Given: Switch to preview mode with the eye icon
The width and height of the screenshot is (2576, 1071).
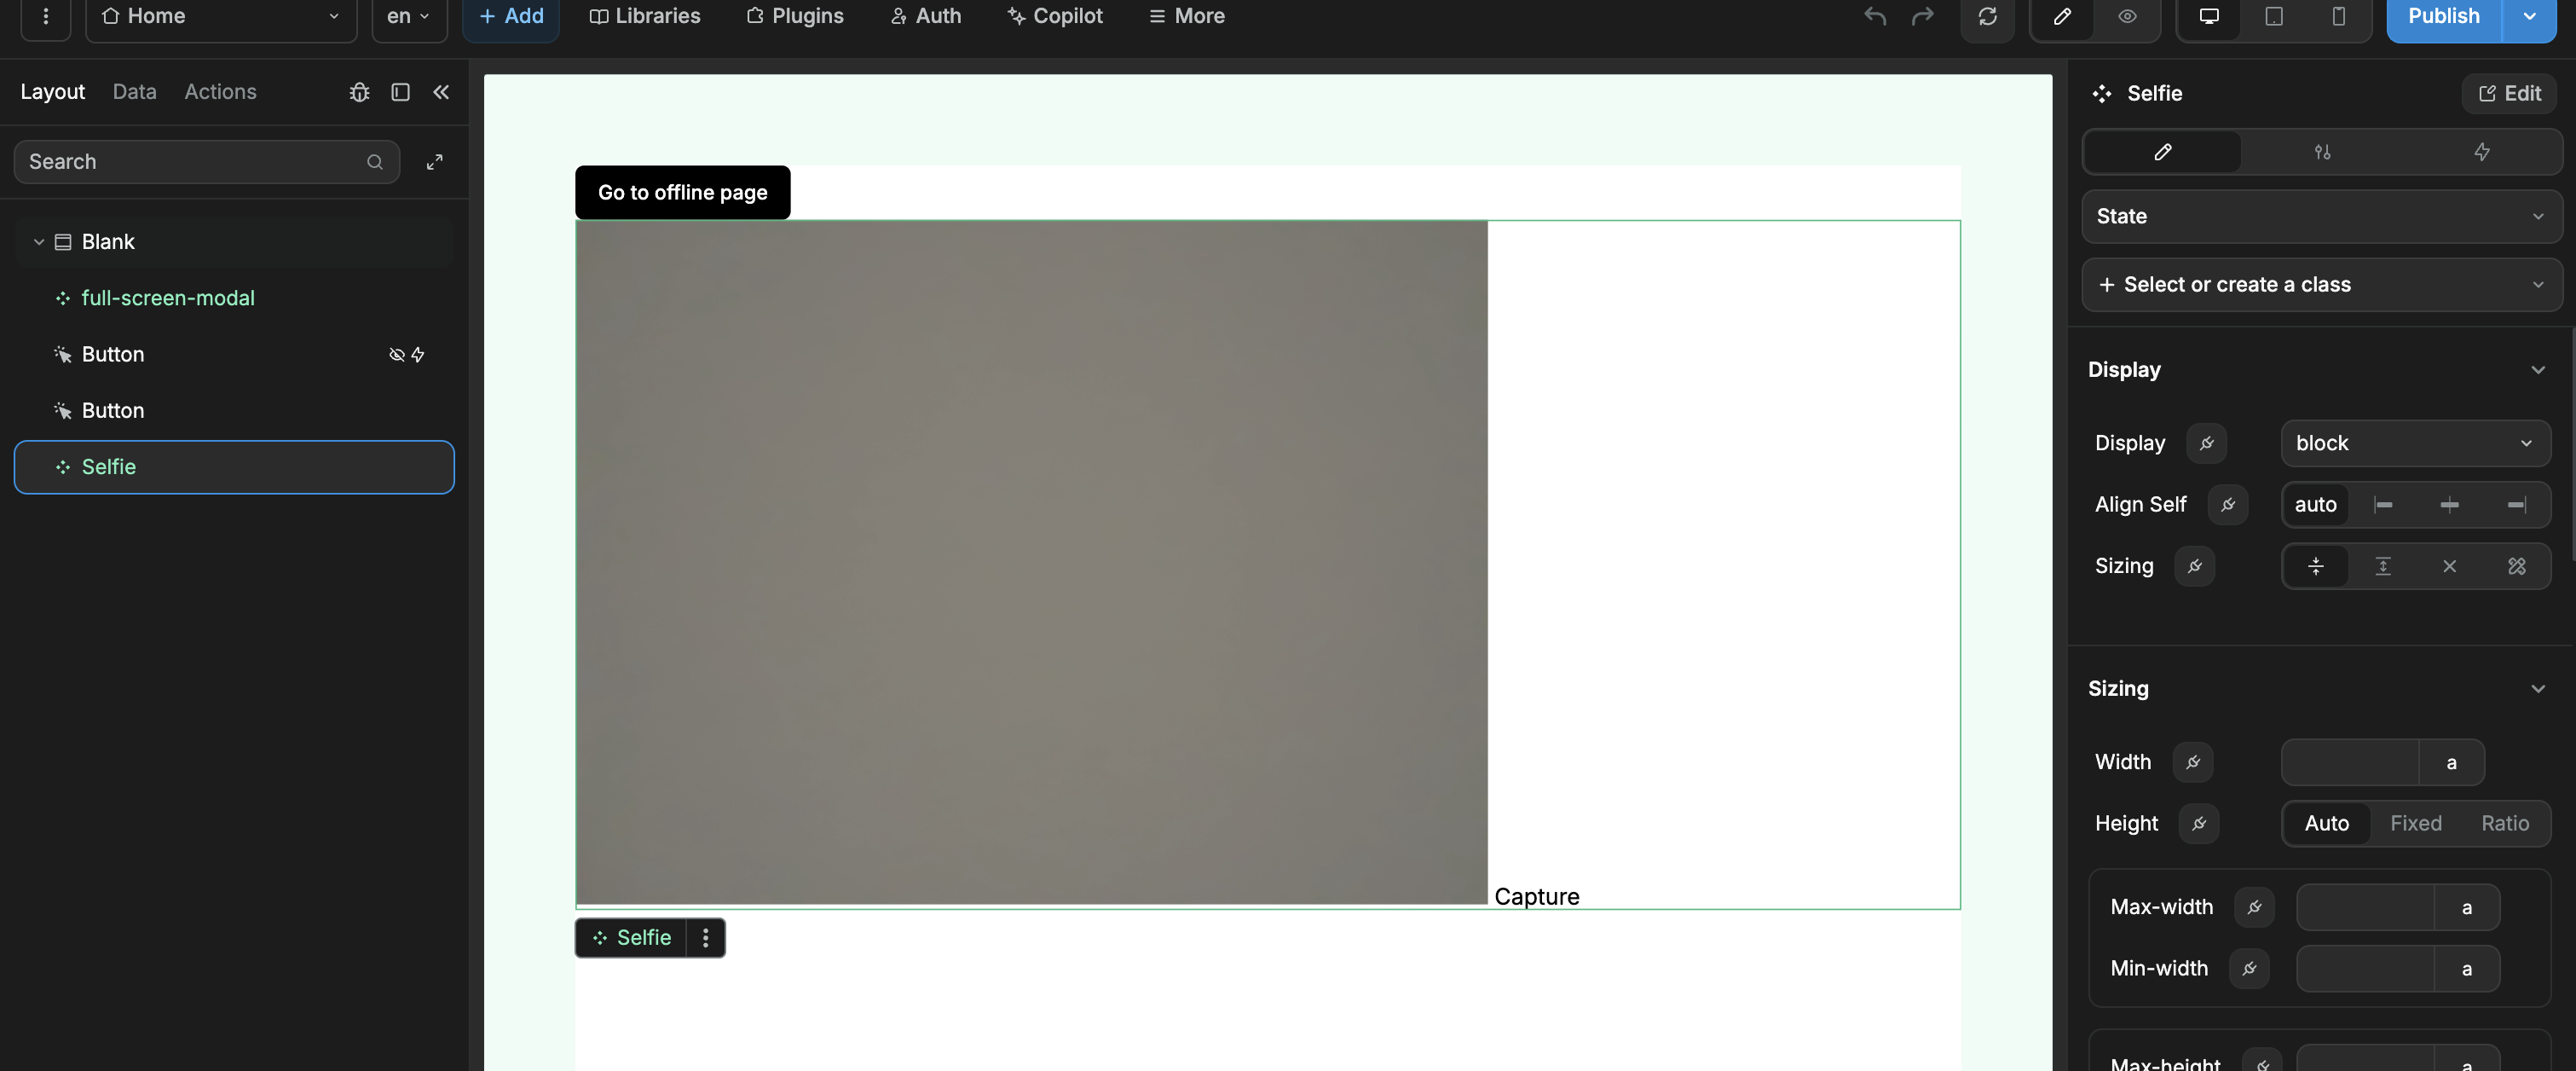Looking at the screenshot, I should point(2127,16).
